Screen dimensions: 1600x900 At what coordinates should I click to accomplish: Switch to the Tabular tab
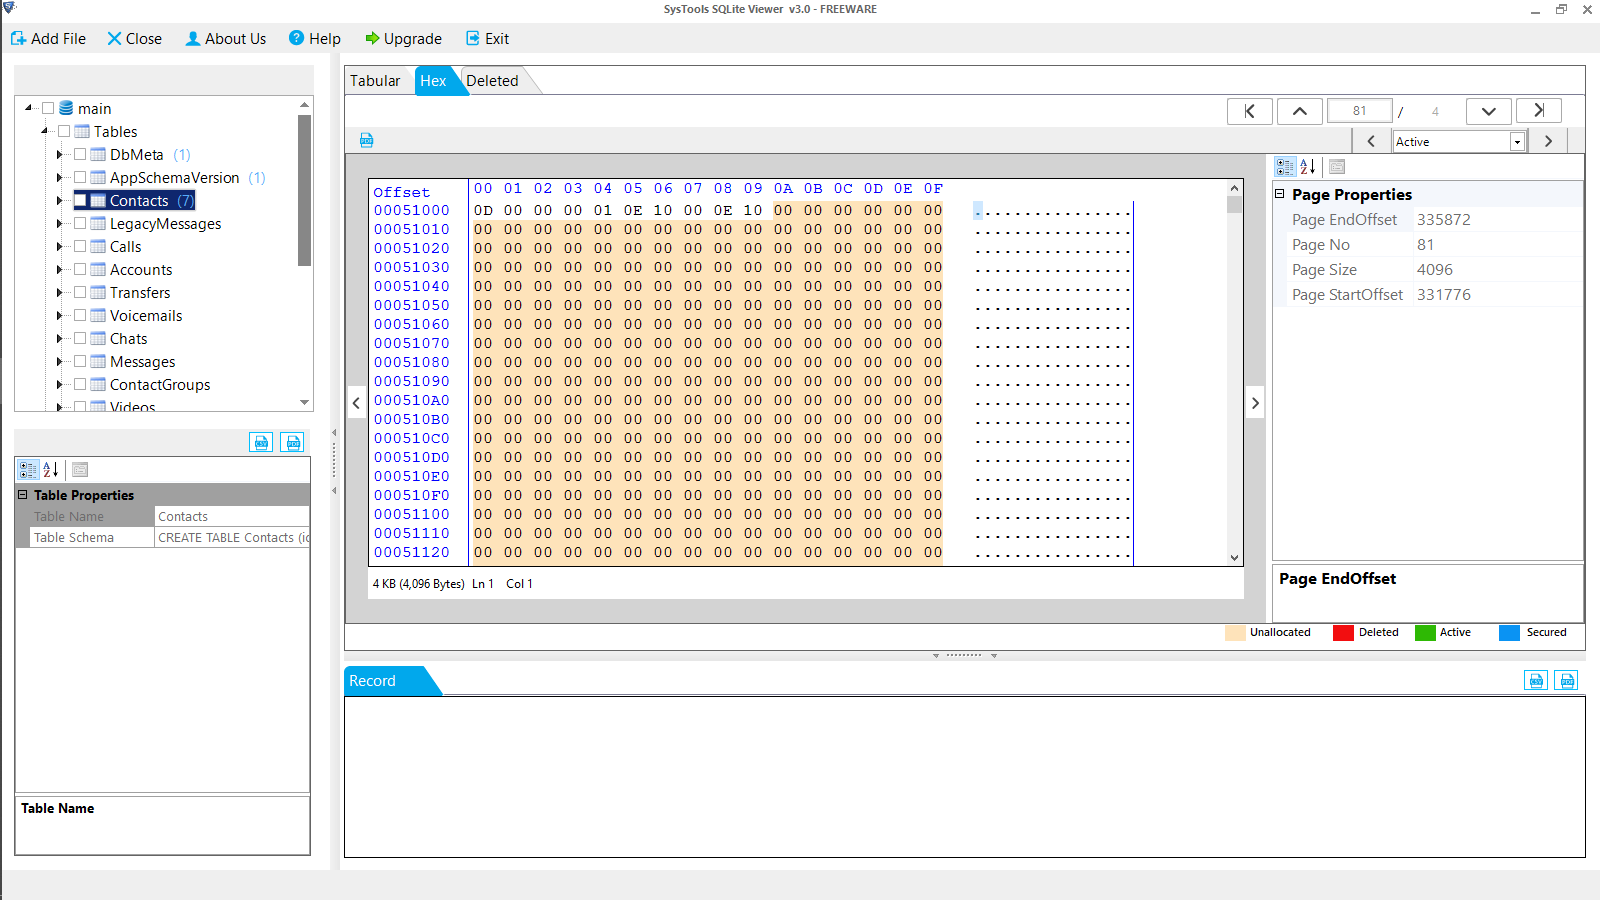375,81
